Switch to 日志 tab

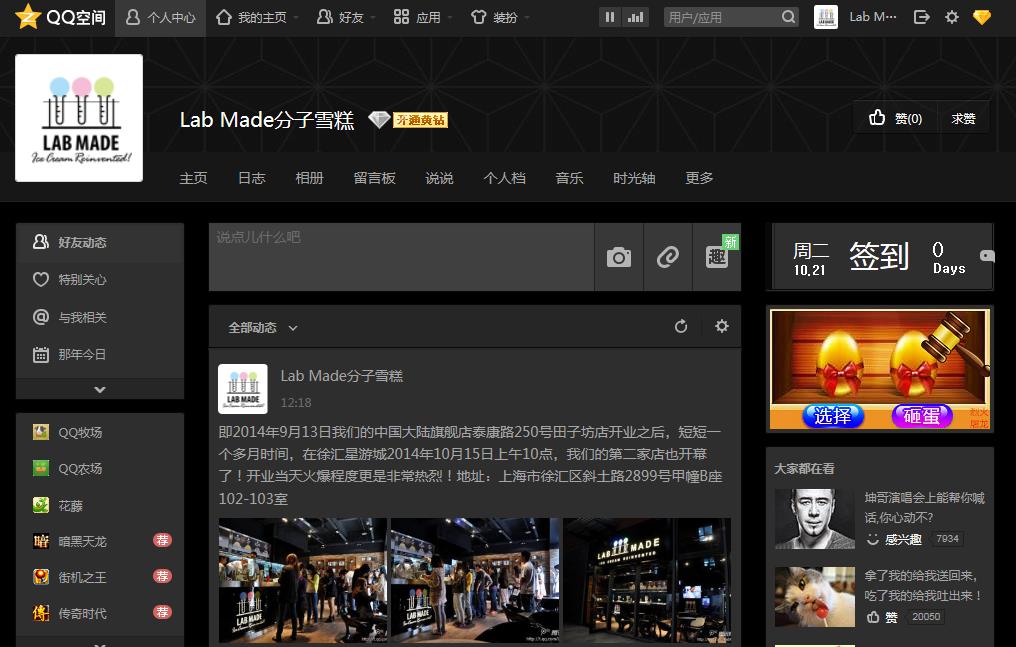251,178
